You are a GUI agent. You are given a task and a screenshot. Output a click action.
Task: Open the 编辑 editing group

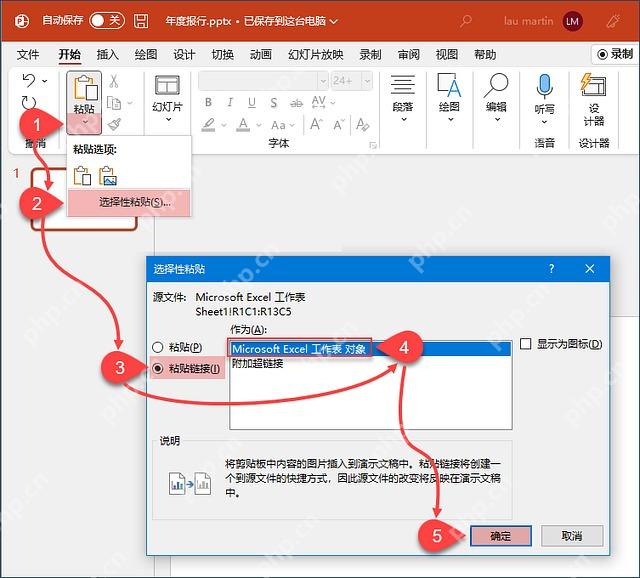496,98
